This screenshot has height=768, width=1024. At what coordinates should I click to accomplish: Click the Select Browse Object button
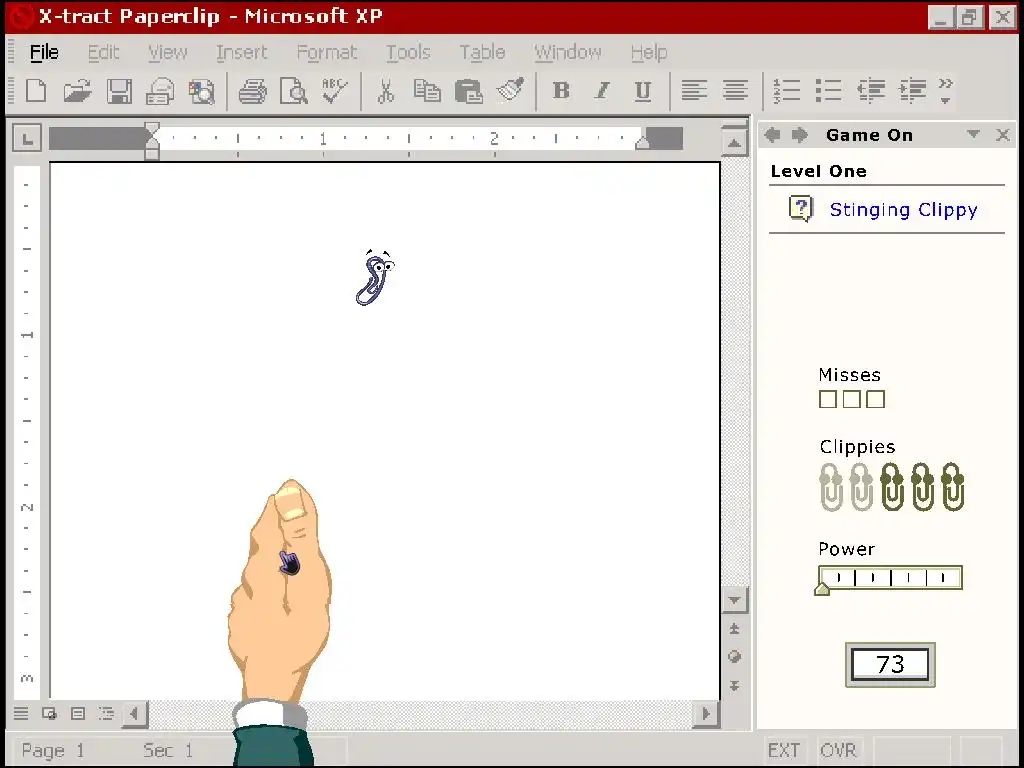[735, 657]
